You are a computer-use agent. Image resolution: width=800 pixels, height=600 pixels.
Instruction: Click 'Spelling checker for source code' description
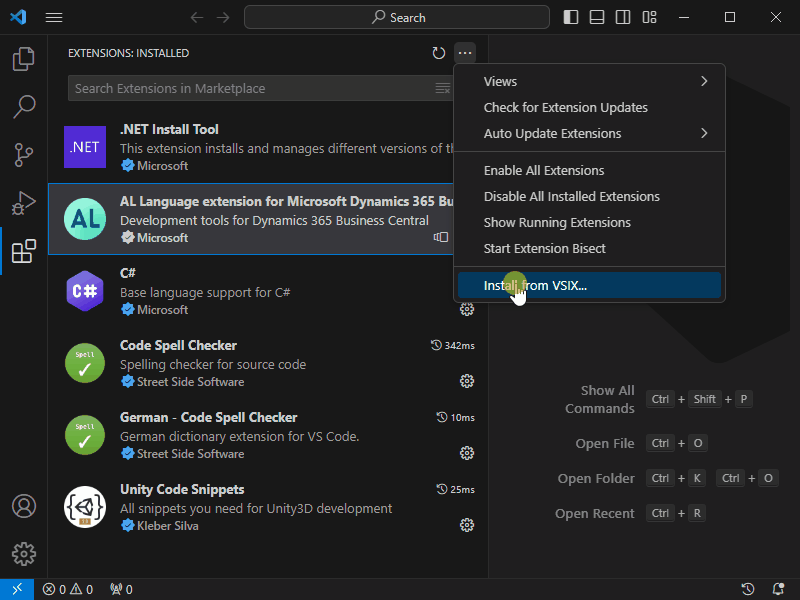tap(213, 365)
